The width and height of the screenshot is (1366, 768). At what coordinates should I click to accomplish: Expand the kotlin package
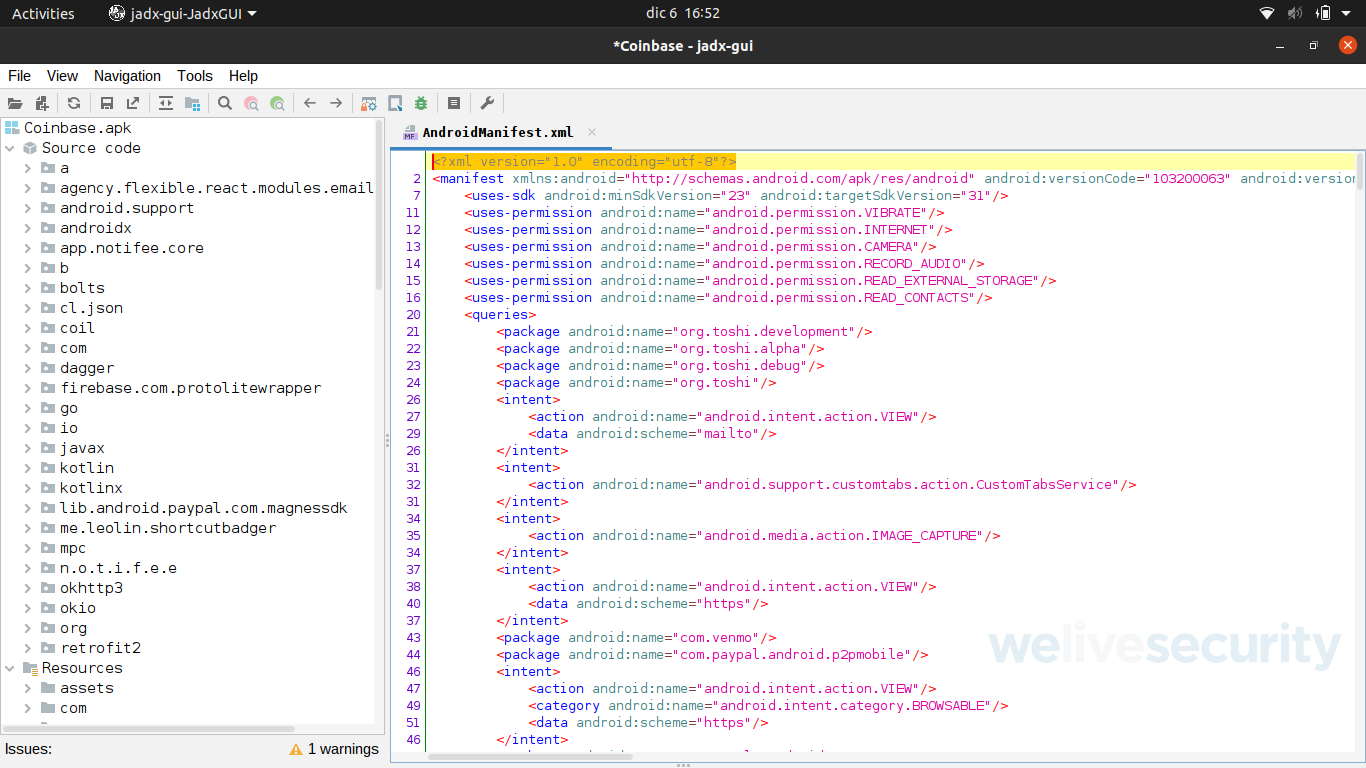pyautogui.click(x=29, y=468)
